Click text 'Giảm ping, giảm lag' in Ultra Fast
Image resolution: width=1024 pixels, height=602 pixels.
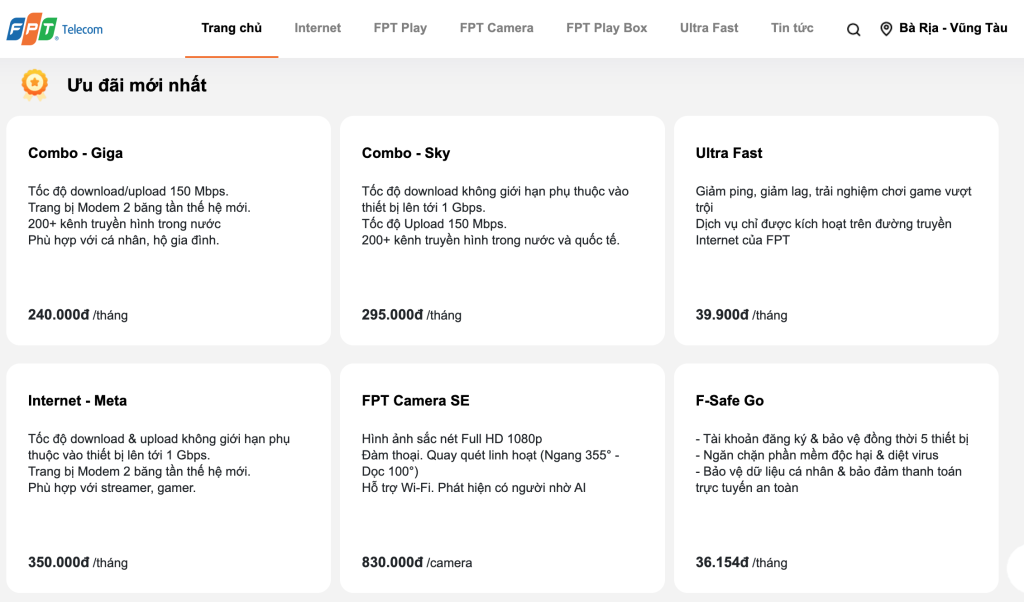click(751, 191)
